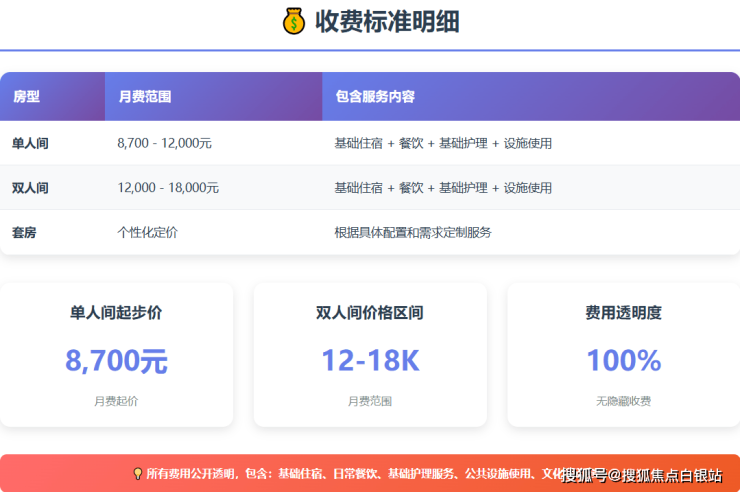This screenshot has width=740, height=492.
Task: Click the 8,700 - 12,000元 price cell
Action: 164,143
